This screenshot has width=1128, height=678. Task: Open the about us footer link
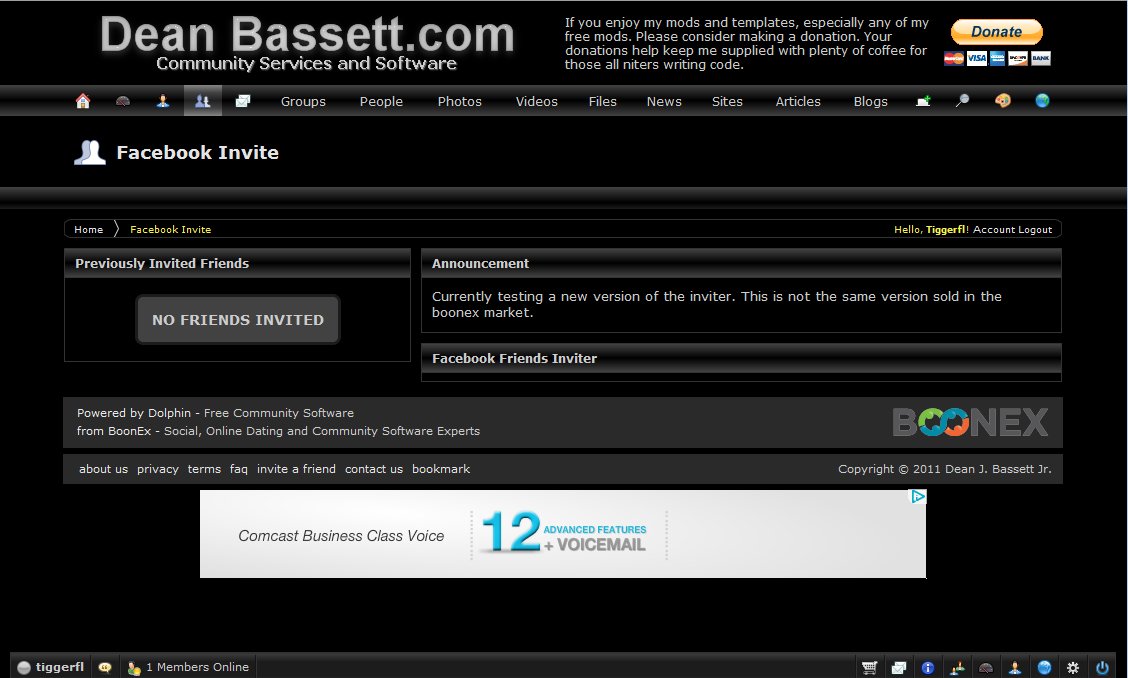(104, 469)
